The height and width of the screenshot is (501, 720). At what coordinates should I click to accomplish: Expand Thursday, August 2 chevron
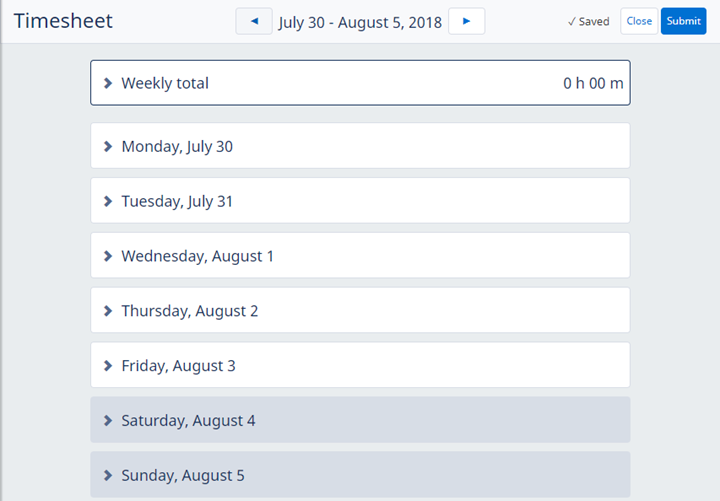pos(108,311)
